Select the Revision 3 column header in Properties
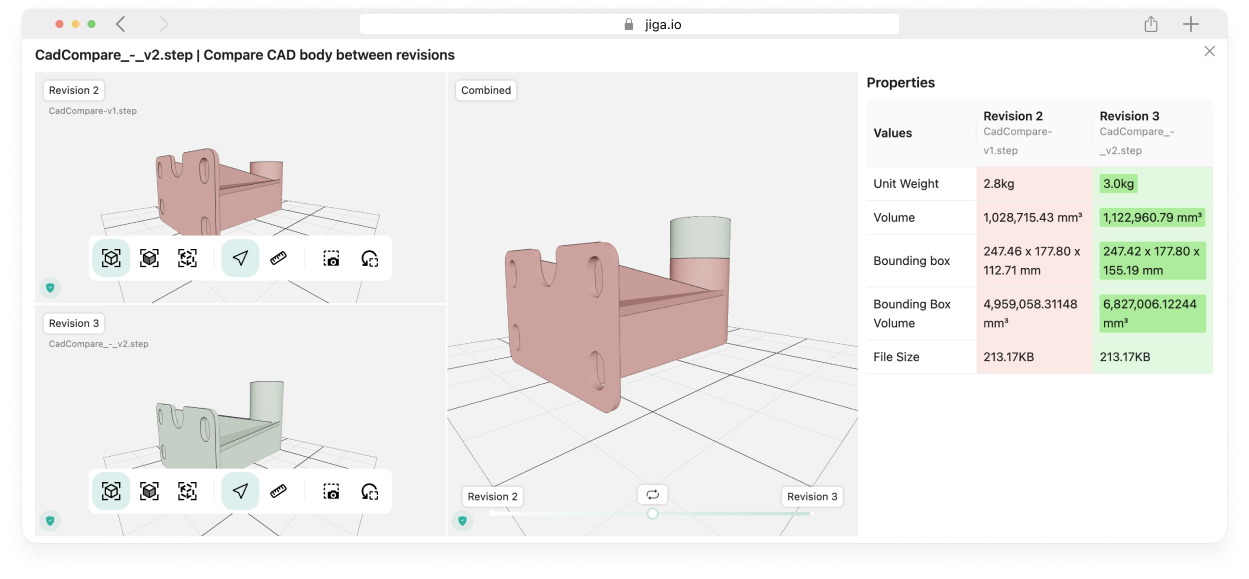 click(x=1129, y=116)
